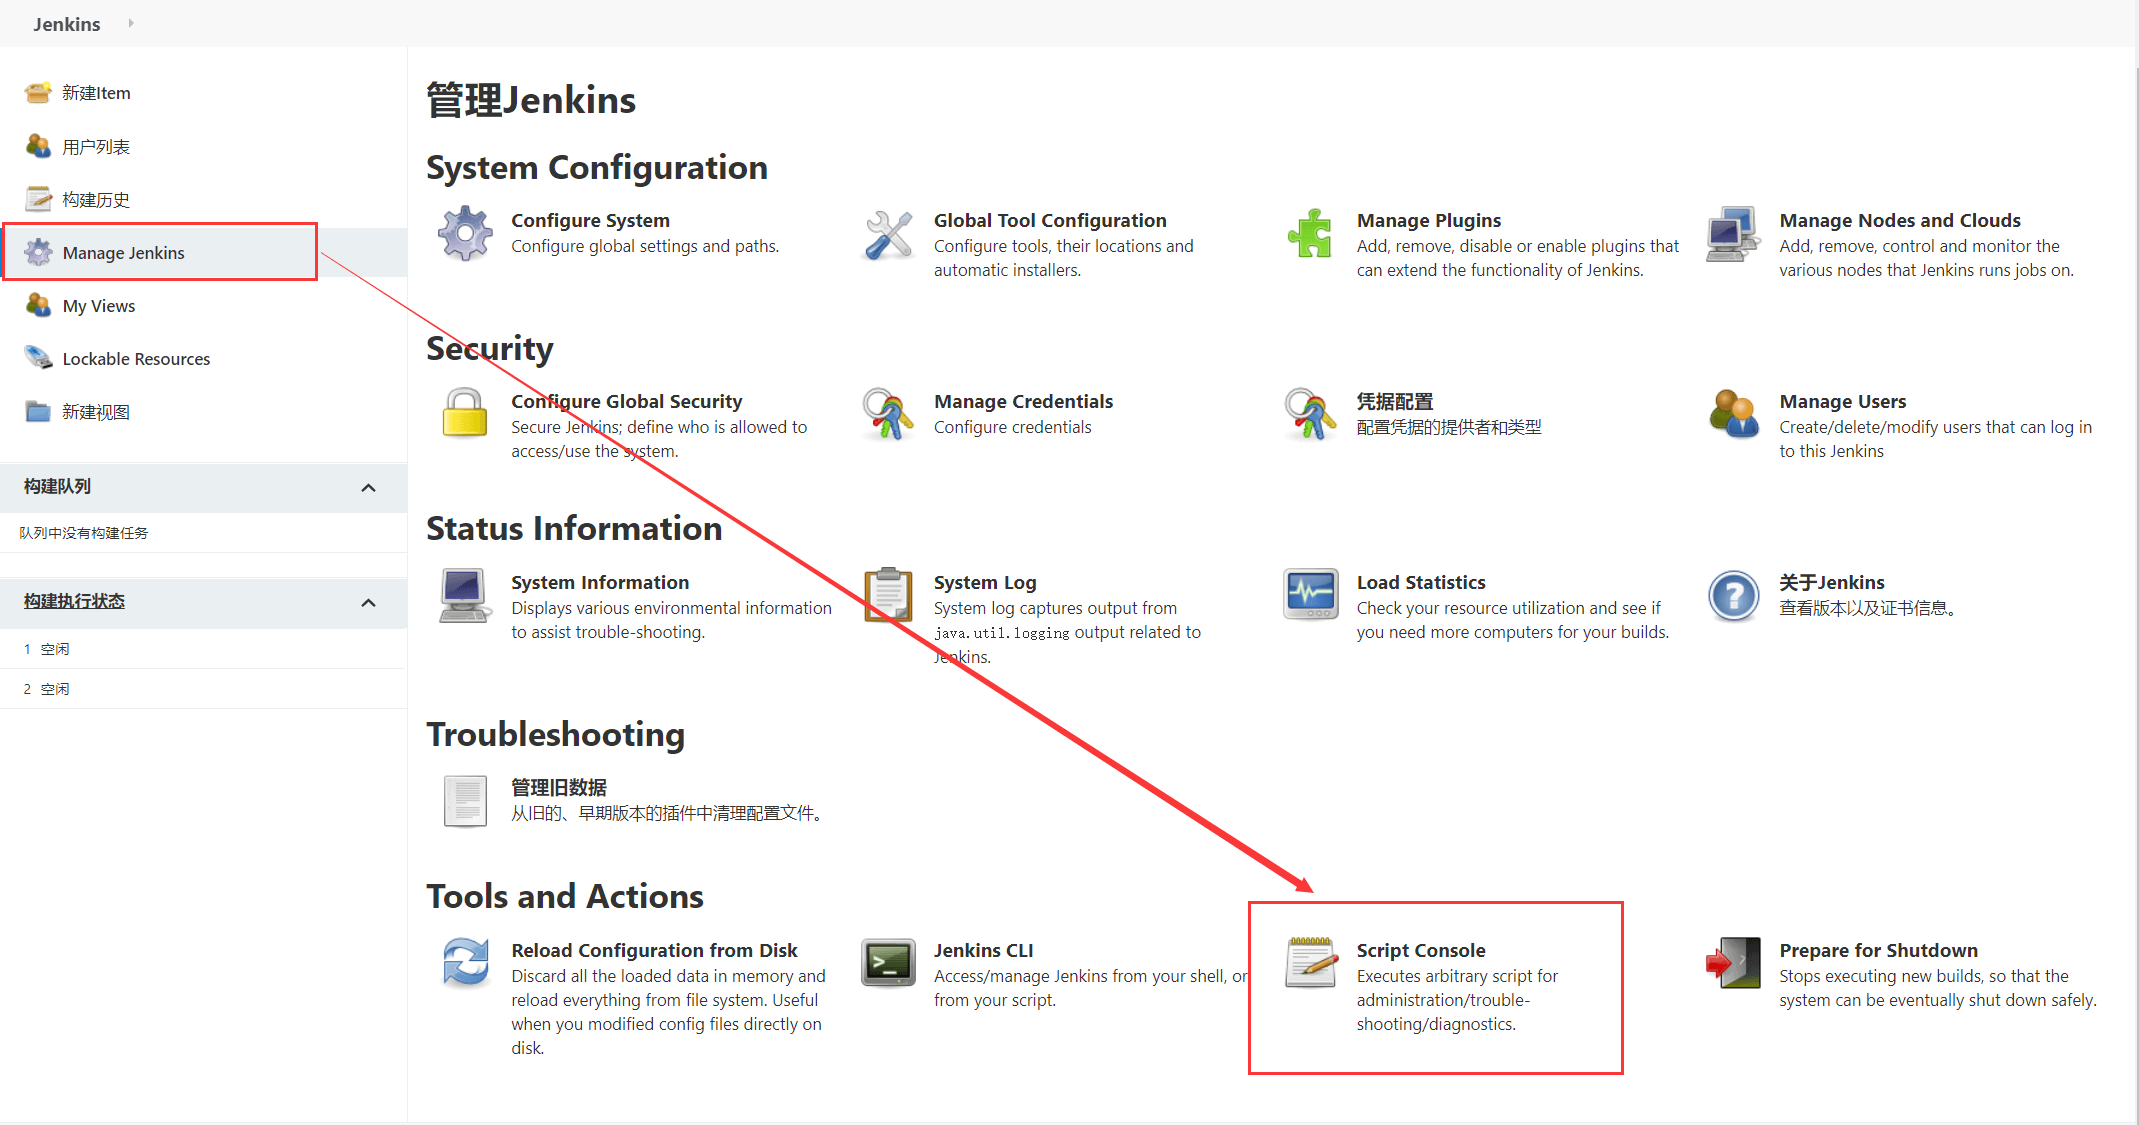The height and width of the screenshot is (1125, 2139).
Task: Collapse the 构建队列 panel chevron
Action: pyautogui.click(x=368, y=488)
